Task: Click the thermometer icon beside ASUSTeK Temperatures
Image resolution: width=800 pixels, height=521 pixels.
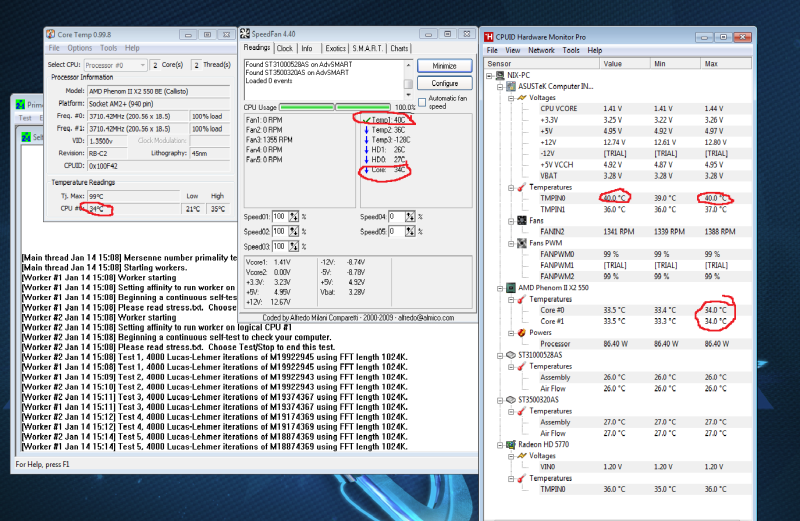Action: (522, 187)
